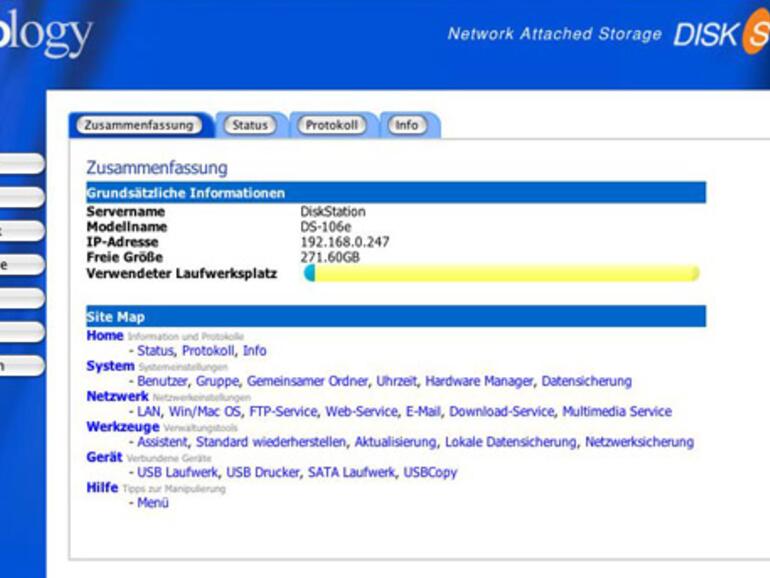Open the Download-Service link
This screenshot has width=770, height=578.
[501, 411]
